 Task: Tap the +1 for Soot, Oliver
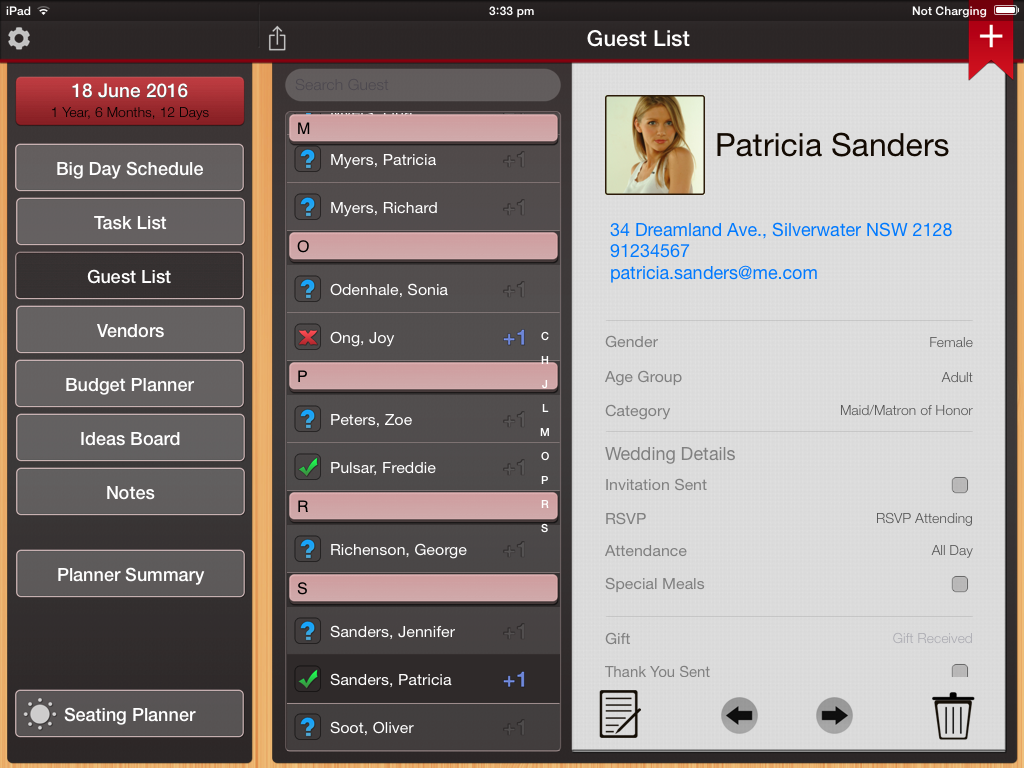515,728
